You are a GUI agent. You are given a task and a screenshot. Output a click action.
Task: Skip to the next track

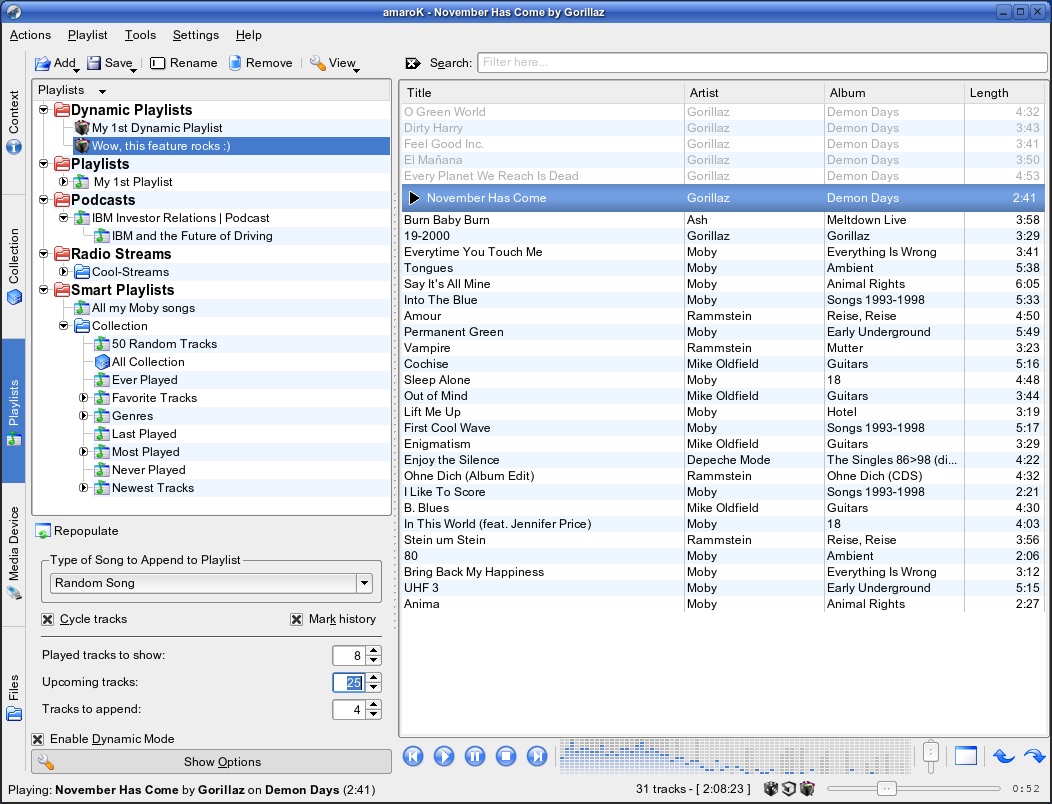click(x=537, y=756)
